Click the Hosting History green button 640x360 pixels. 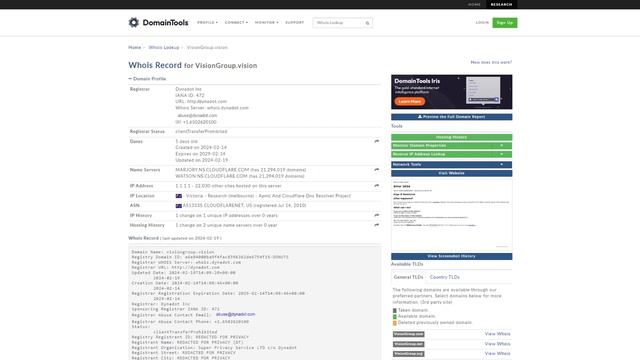[x=451, y=137]
